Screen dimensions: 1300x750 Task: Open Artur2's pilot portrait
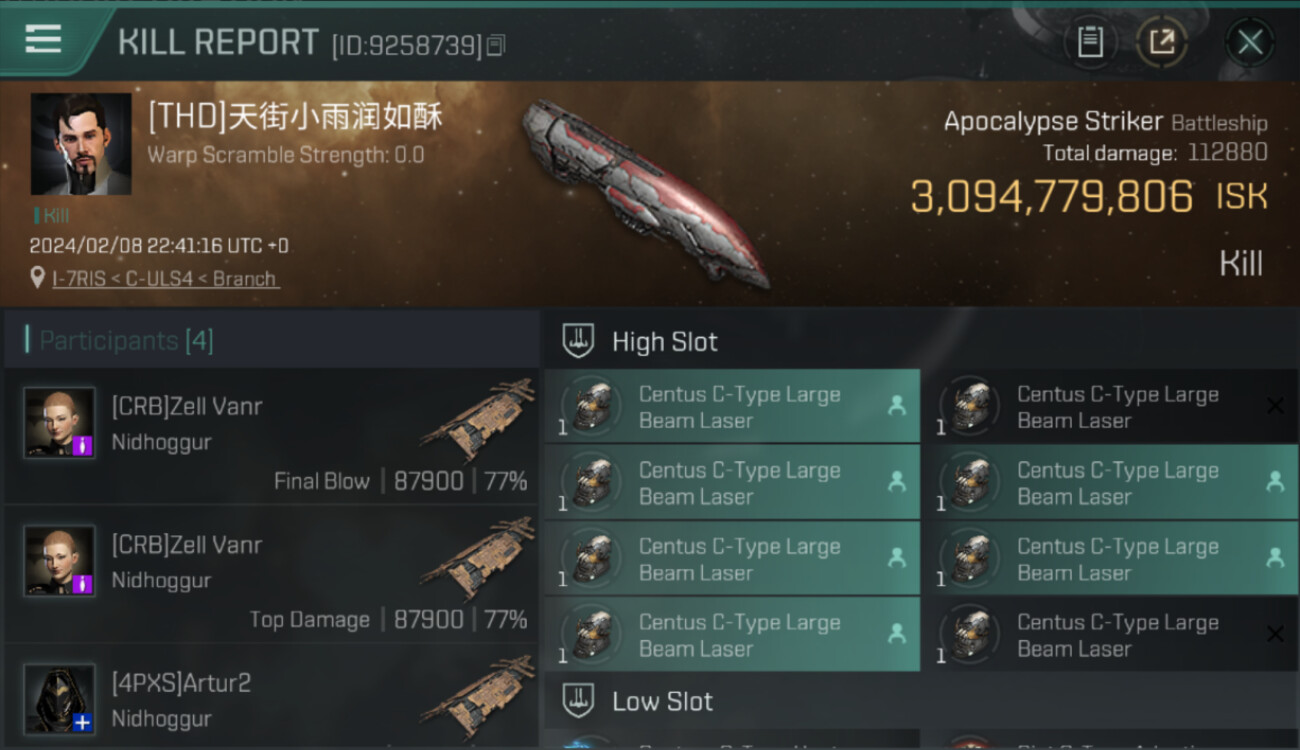pos(60,699)
